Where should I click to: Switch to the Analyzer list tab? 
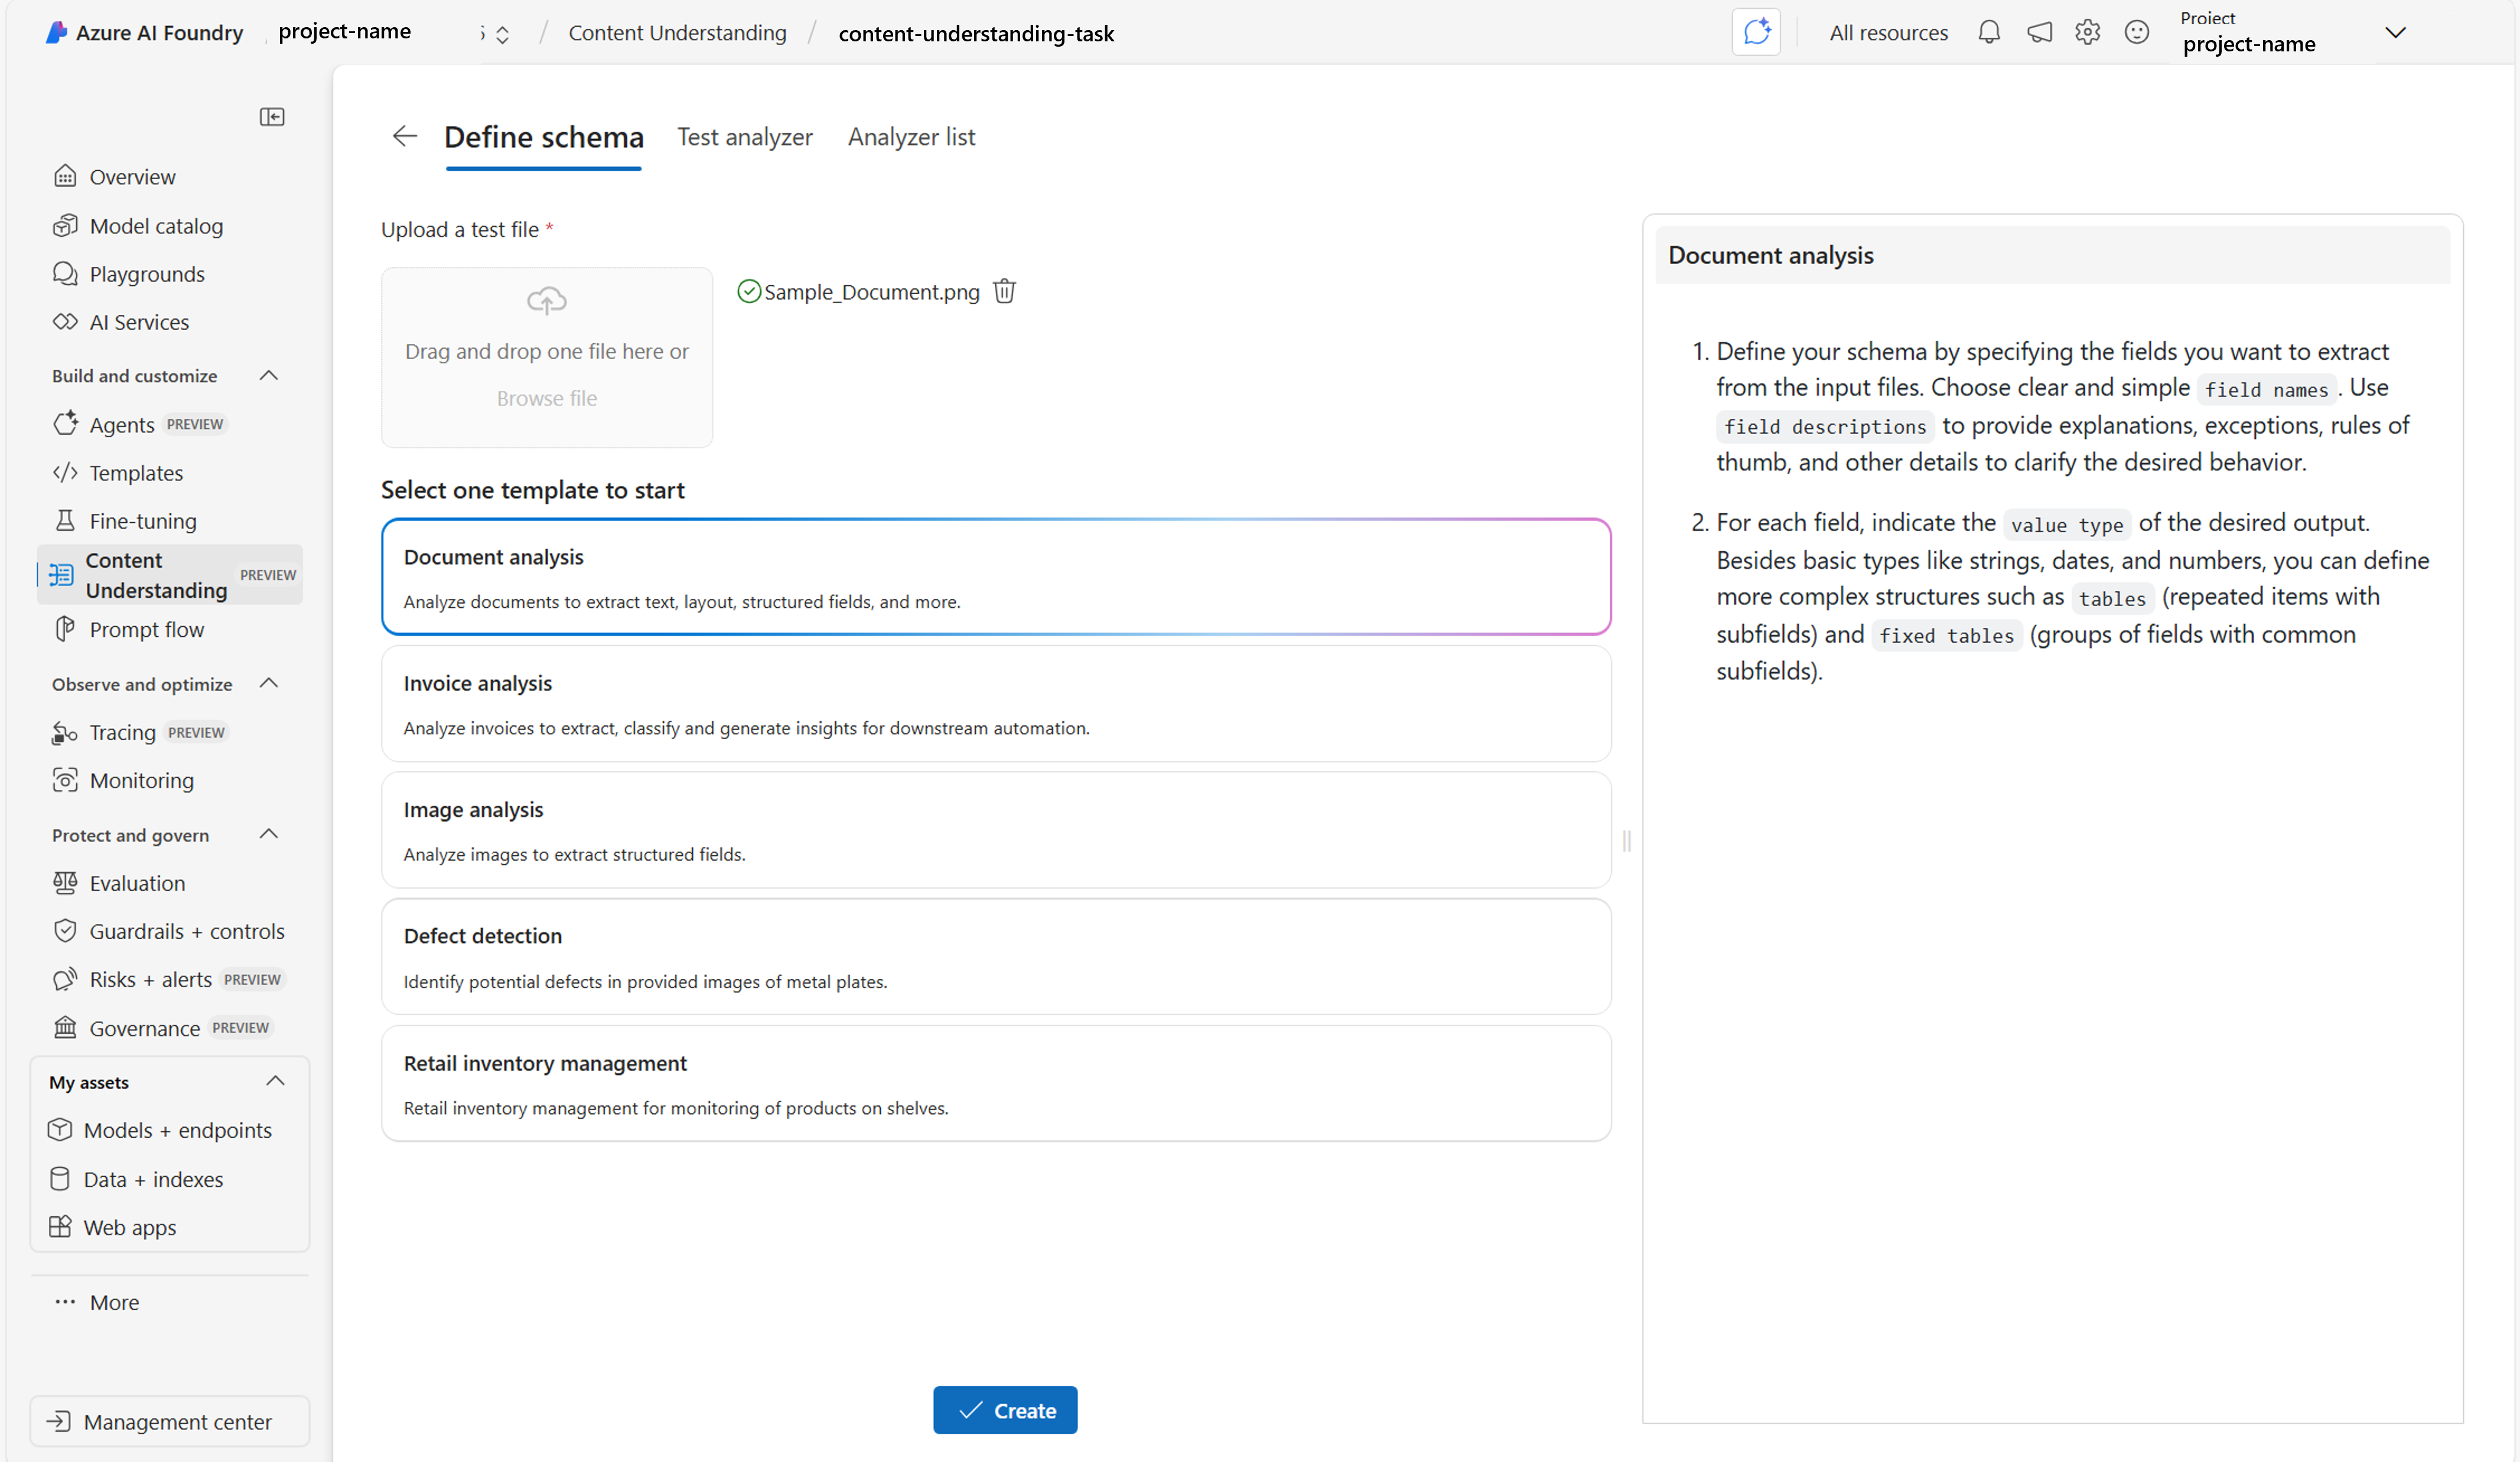click(911, 137)
